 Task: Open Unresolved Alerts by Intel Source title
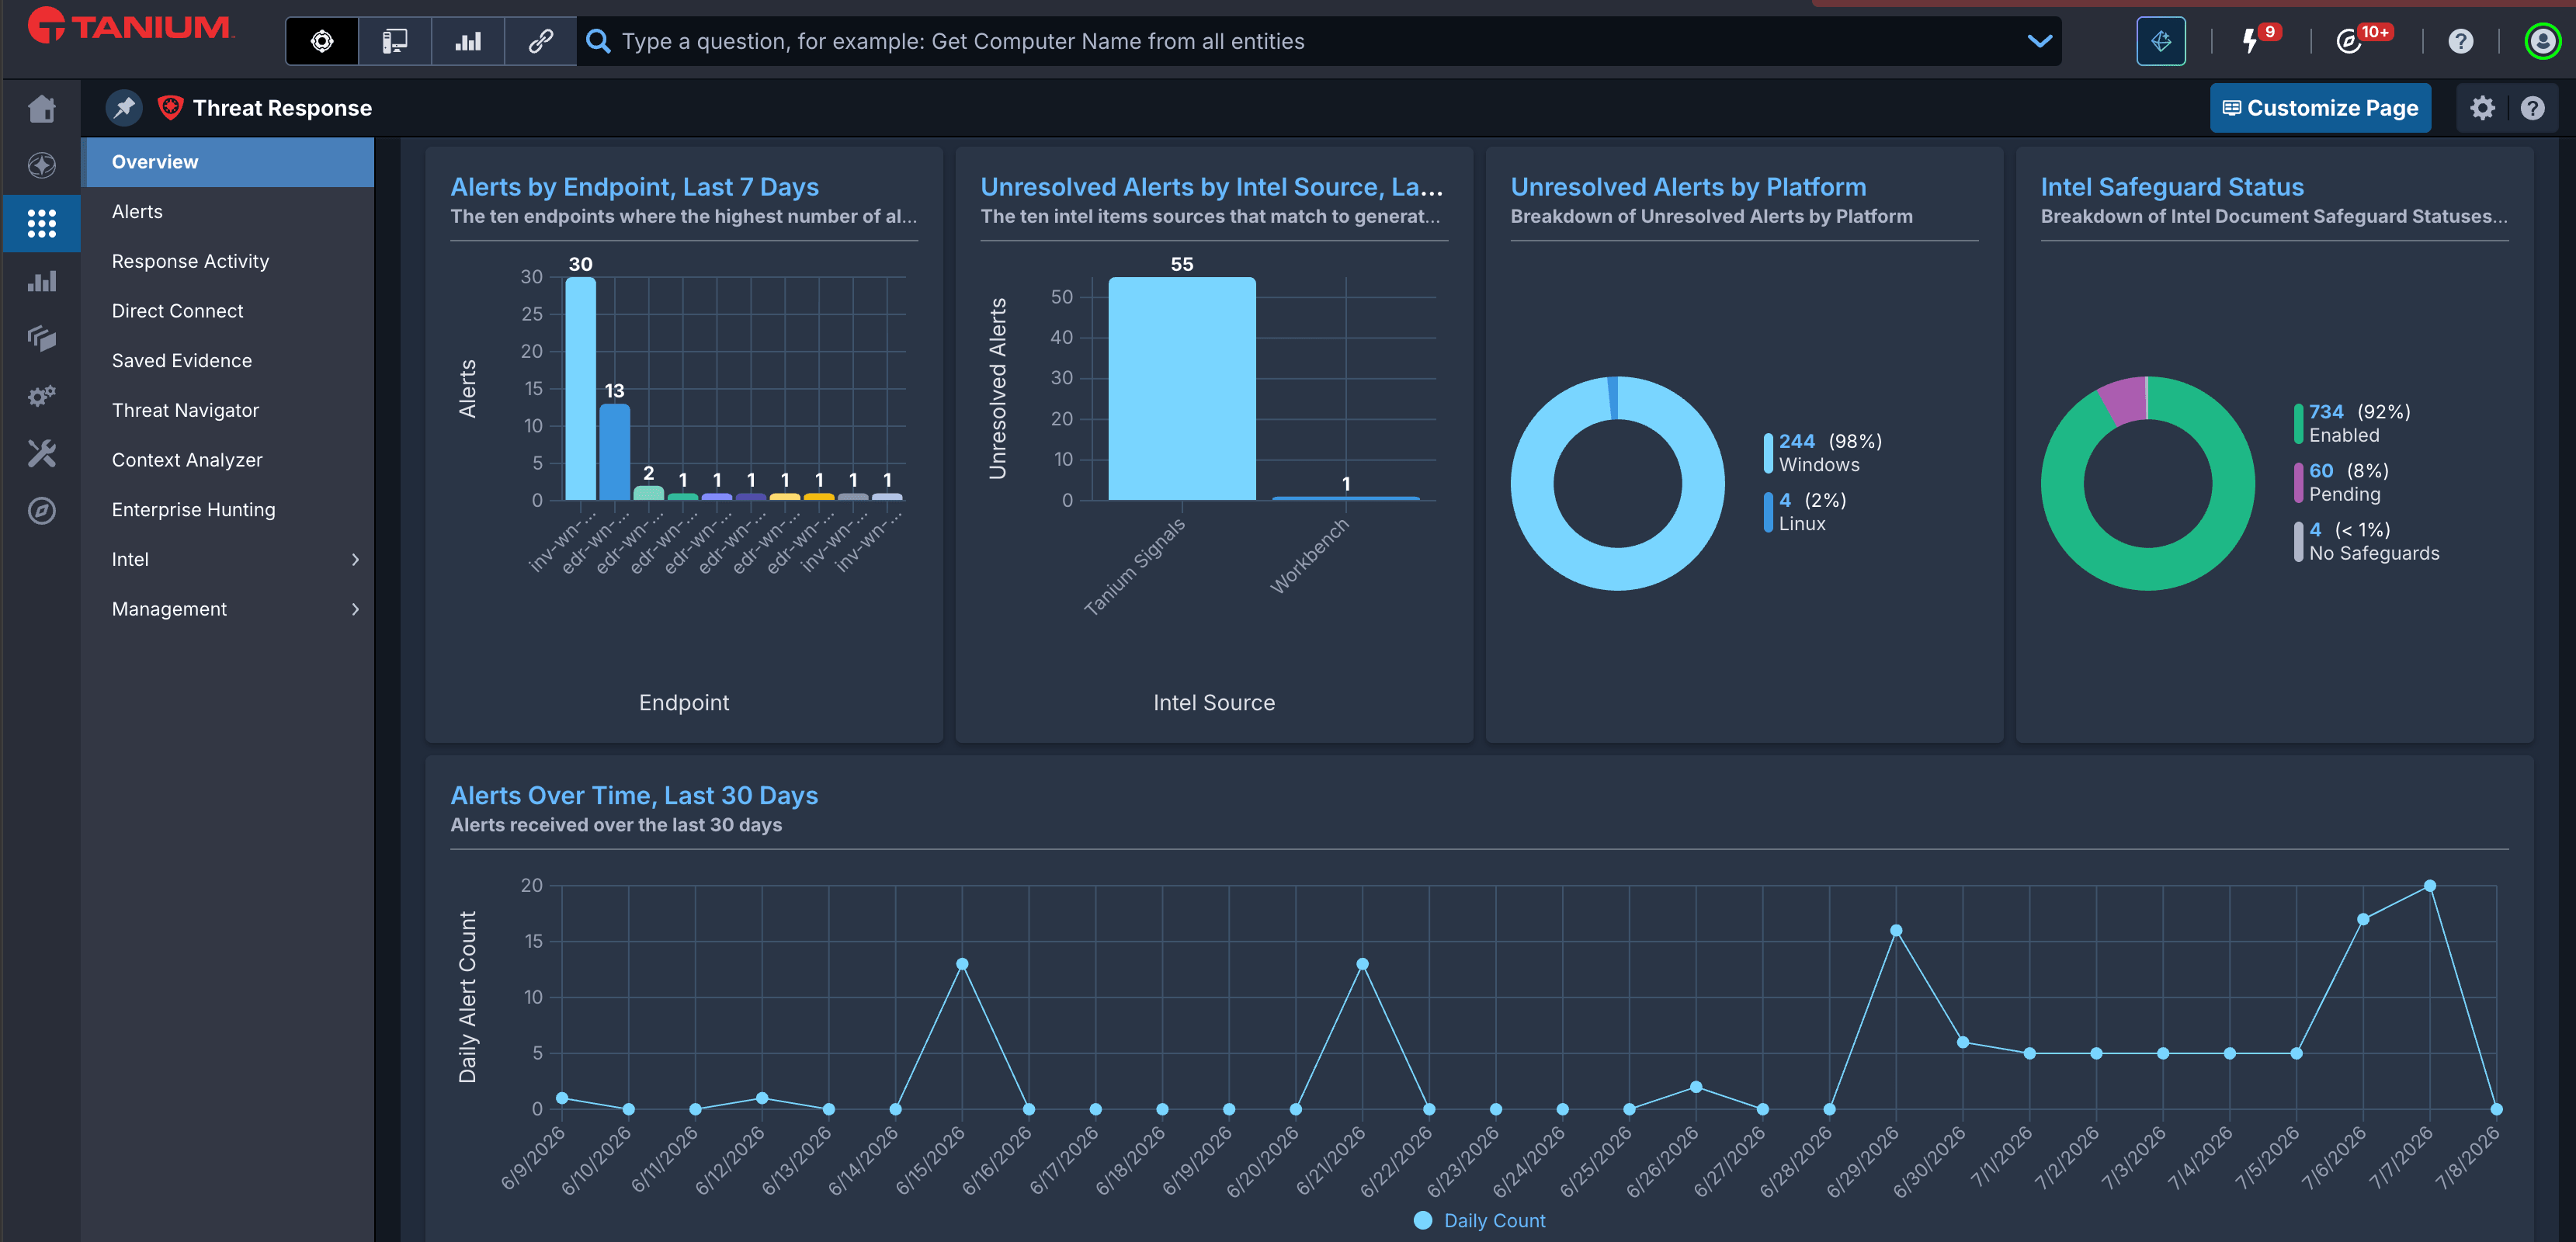point(1211,187)
